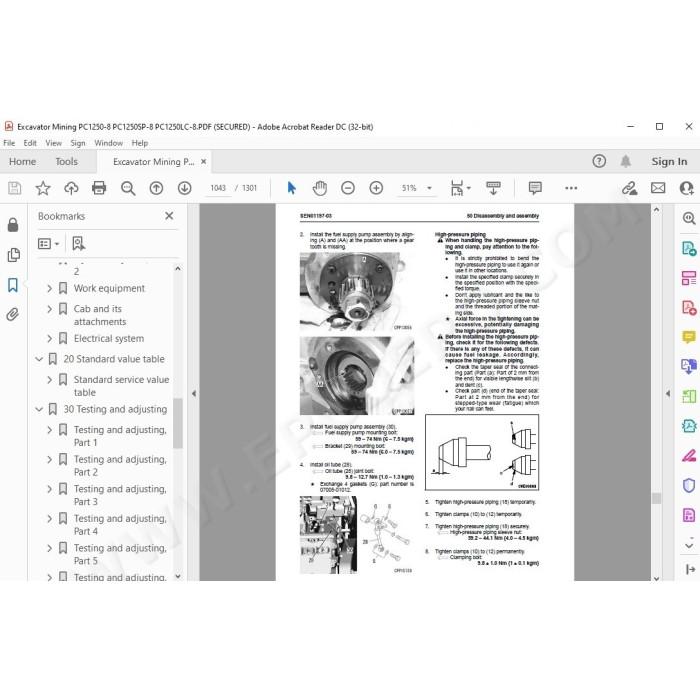Open the search tool in right pane

pos(689,218)
